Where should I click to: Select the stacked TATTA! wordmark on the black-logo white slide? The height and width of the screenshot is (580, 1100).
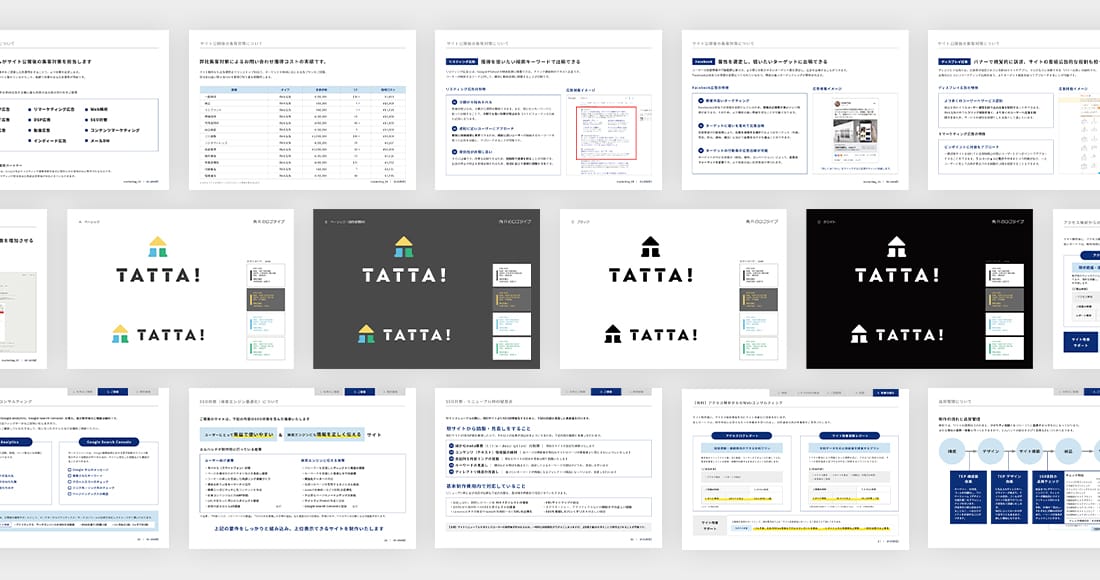tap(651, 276)
